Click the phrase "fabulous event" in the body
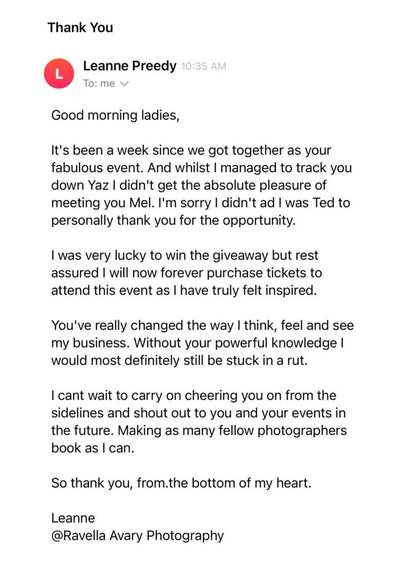The width and height of the screenshot is (400, 567). pyautogui.click(x=97, y=168)
